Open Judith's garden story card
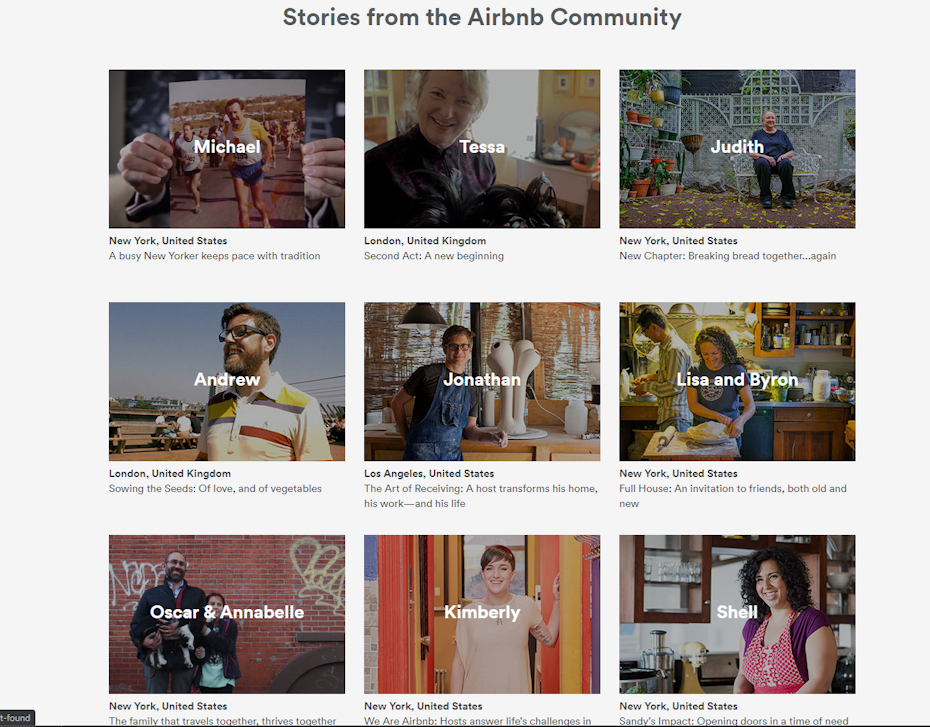The image size is (930, 727). point(737,149)
